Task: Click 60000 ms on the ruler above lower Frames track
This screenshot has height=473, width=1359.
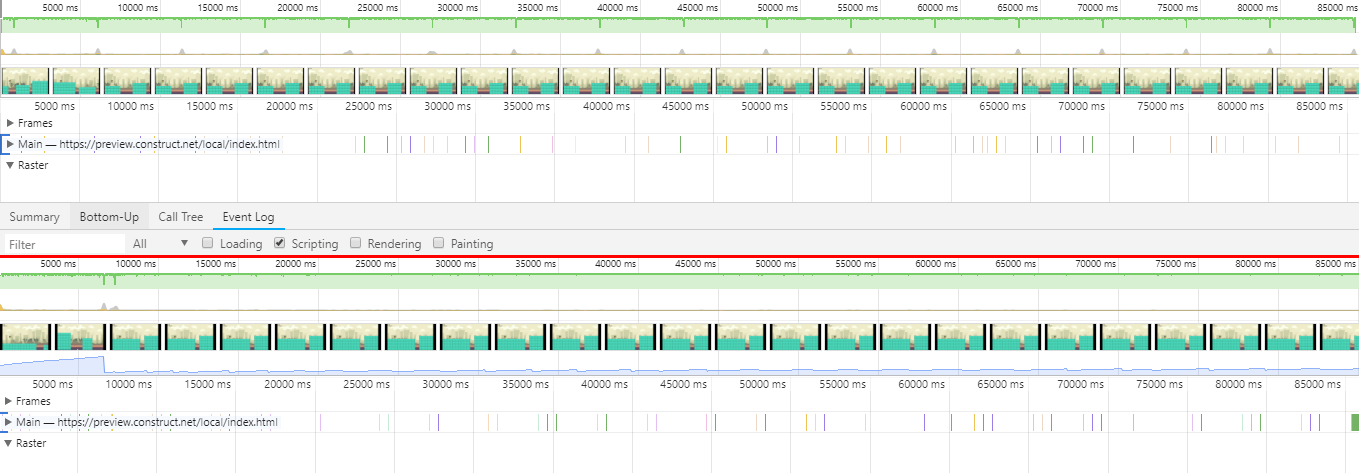Action: (x=930, y=383)
